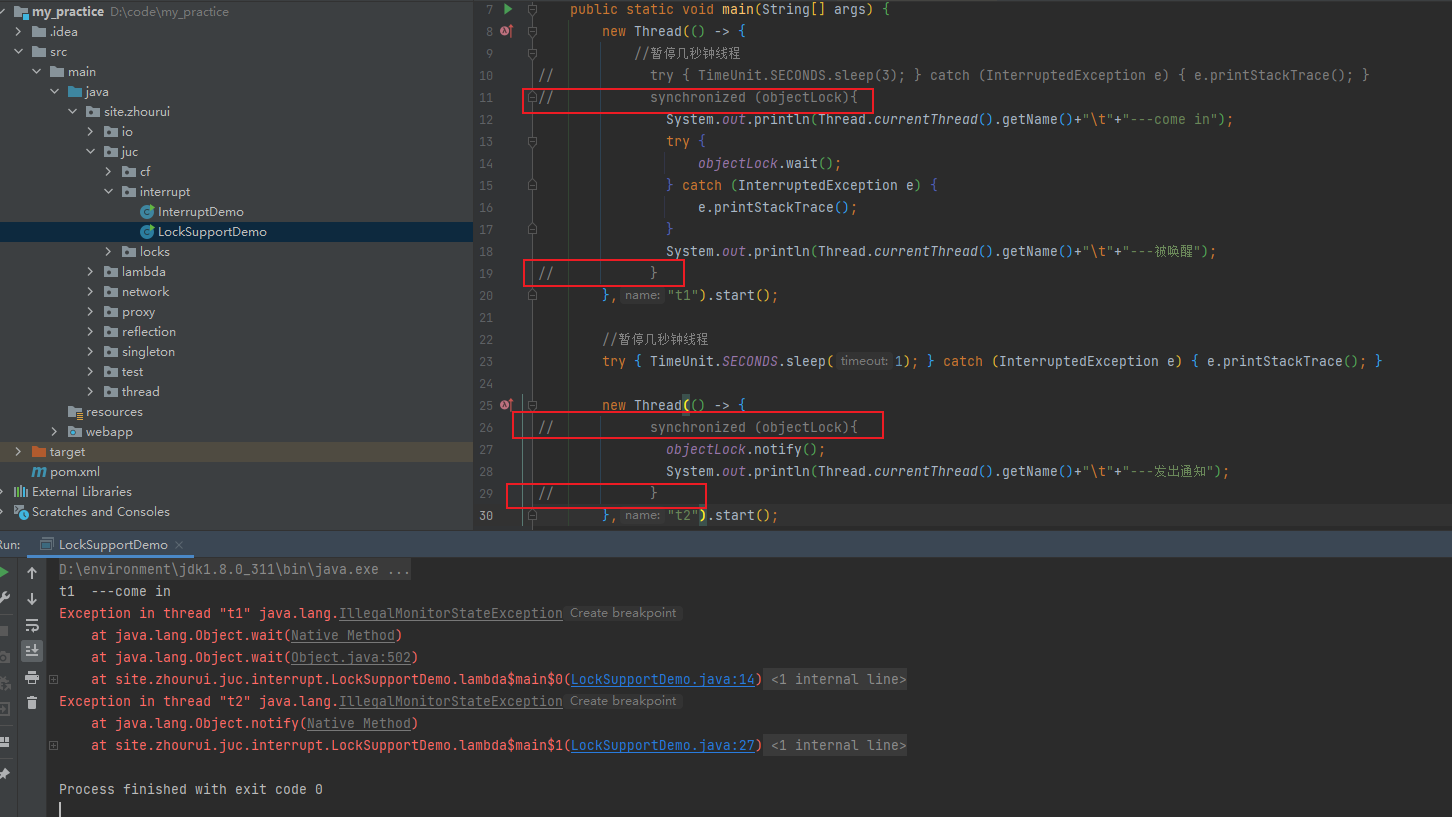The width and height of the screenshot is (1452, 817).
Task: Click the green run arrow at line 7
Action: pos(508,9)
